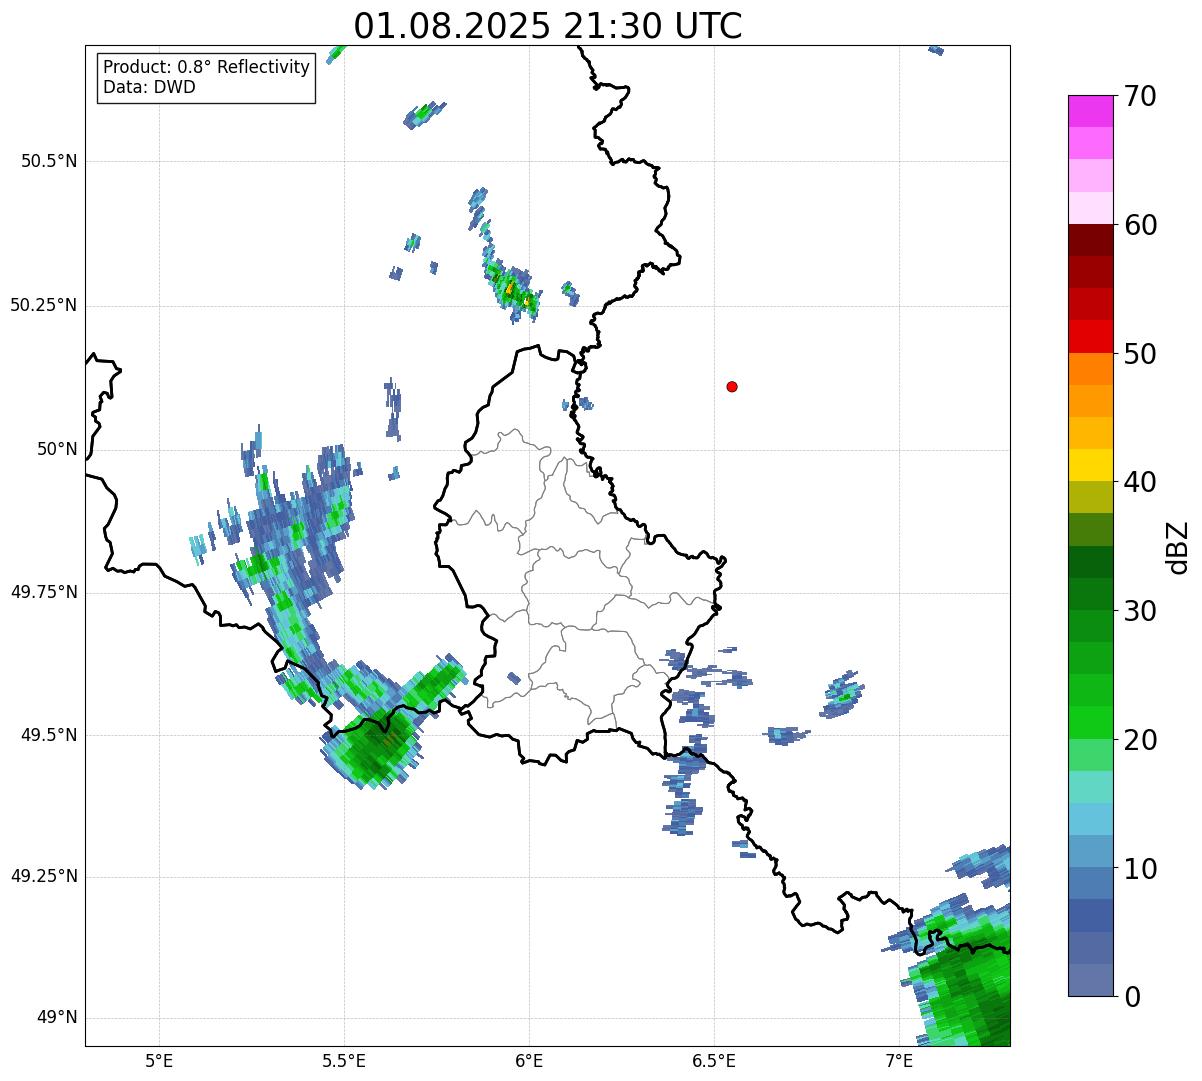Screen dimensions: 1202x1081
Task: Click the 49.75°N latitude label
Action: (43, 592)
